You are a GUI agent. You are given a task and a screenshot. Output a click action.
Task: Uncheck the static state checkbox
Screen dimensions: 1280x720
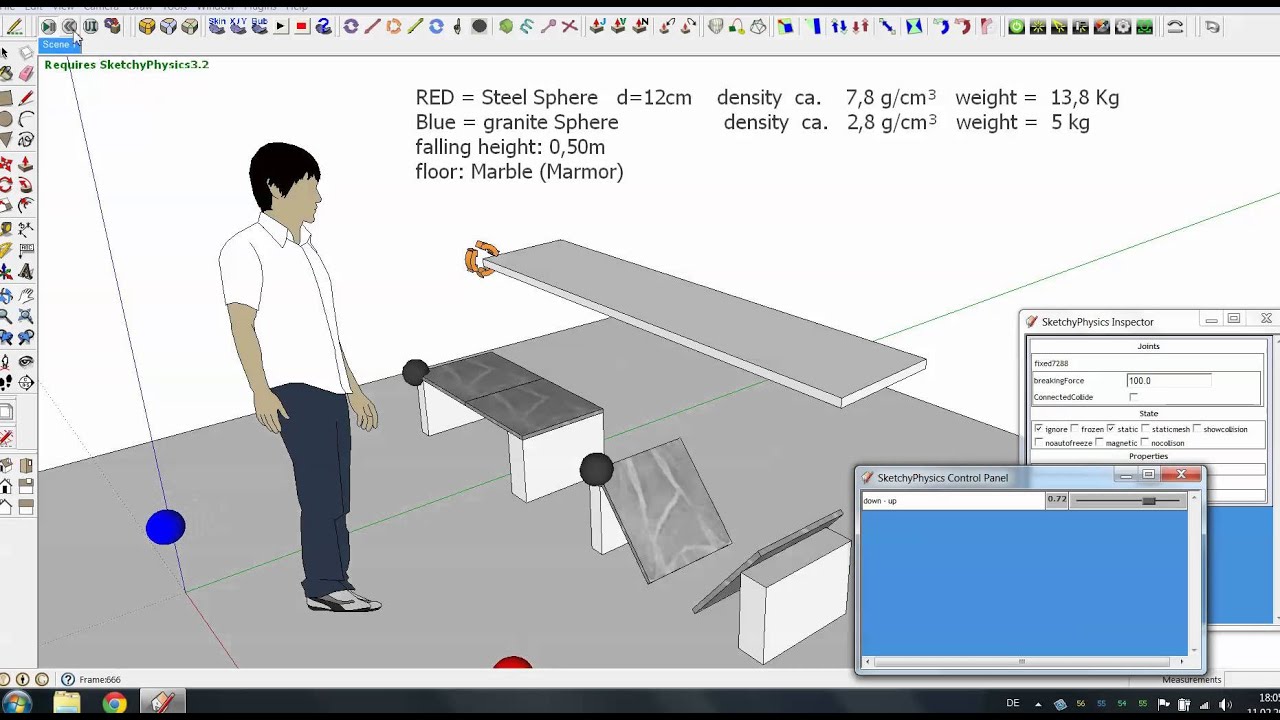click(1111, 429)
